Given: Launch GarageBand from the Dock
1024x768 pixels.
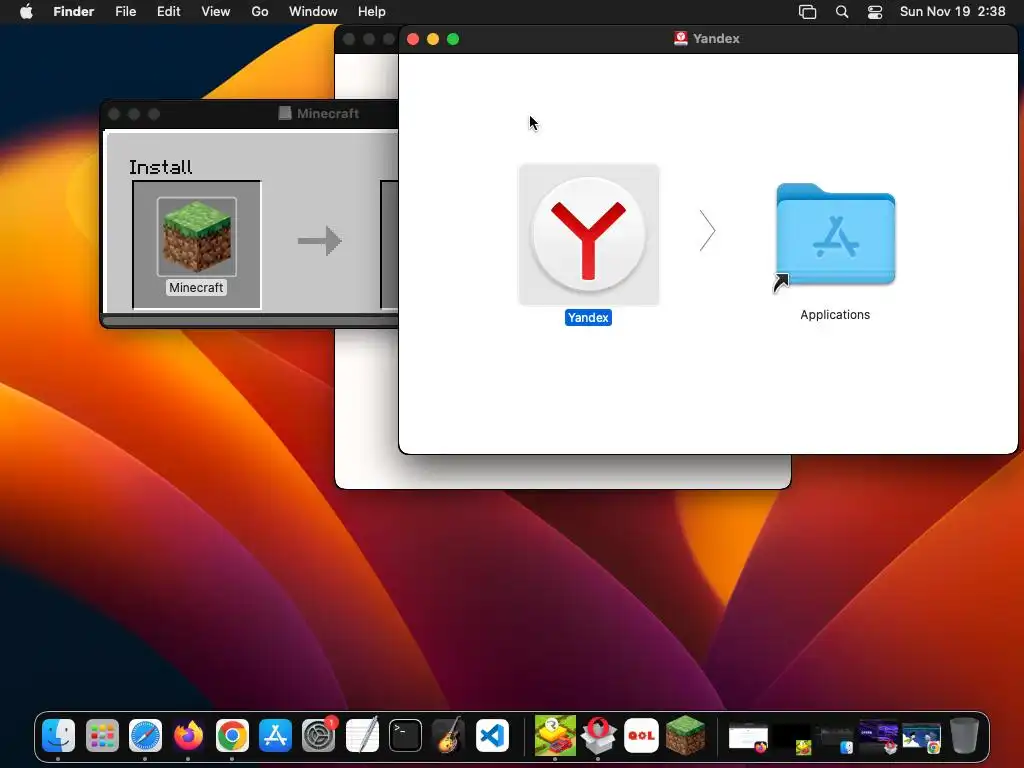Looking at the screenshot, I should 449,736.
